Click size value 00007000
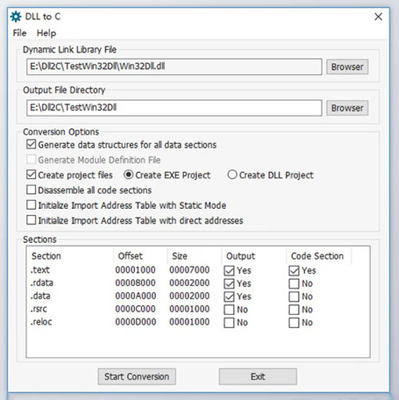399x400 pixels. tap(189, 270)
